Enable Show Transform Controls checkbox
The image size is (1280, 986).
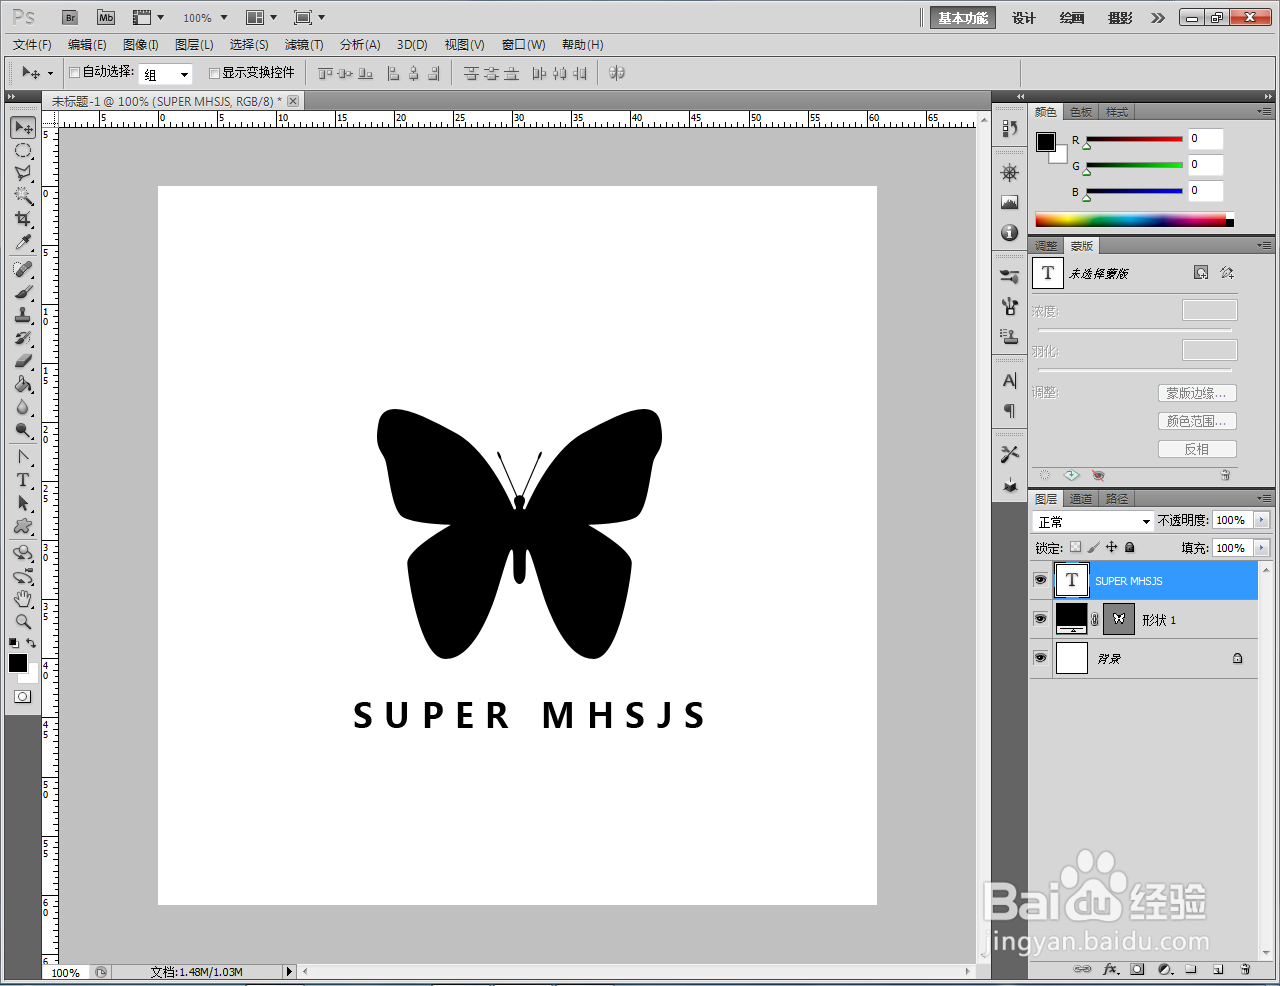(214, 73)
